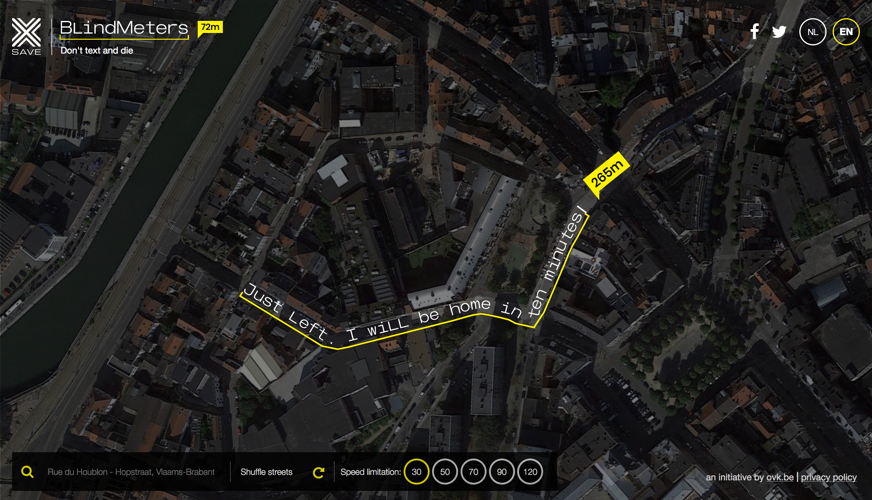Select the 50 speed limitation
Image resolution: width=872 pixels, height=500 pixels.
(445, 472)
